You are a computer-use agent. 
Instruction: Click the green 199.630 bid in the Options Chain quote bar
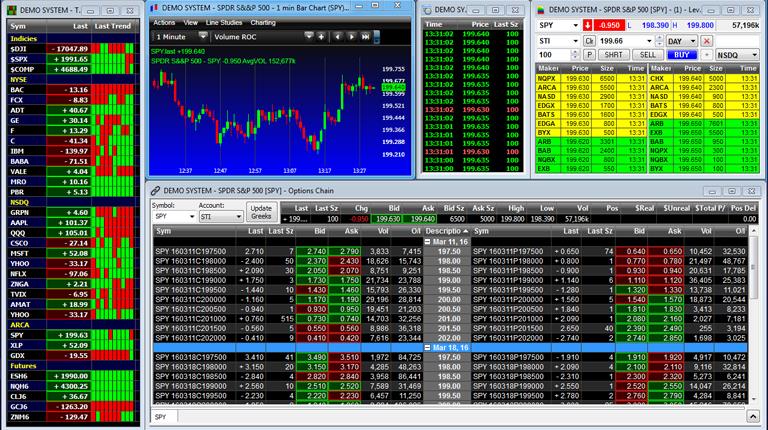point(387,219)
